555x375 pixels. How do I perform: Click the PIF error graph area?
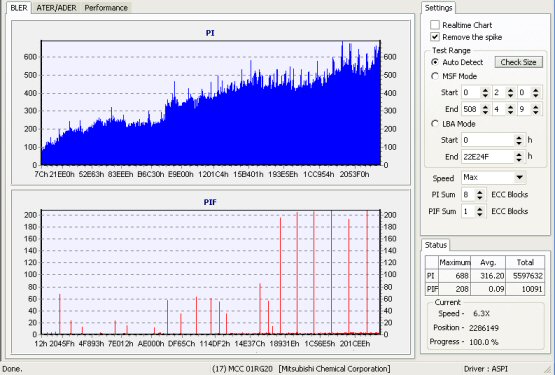pyautogui.click(x=211, y=272)
